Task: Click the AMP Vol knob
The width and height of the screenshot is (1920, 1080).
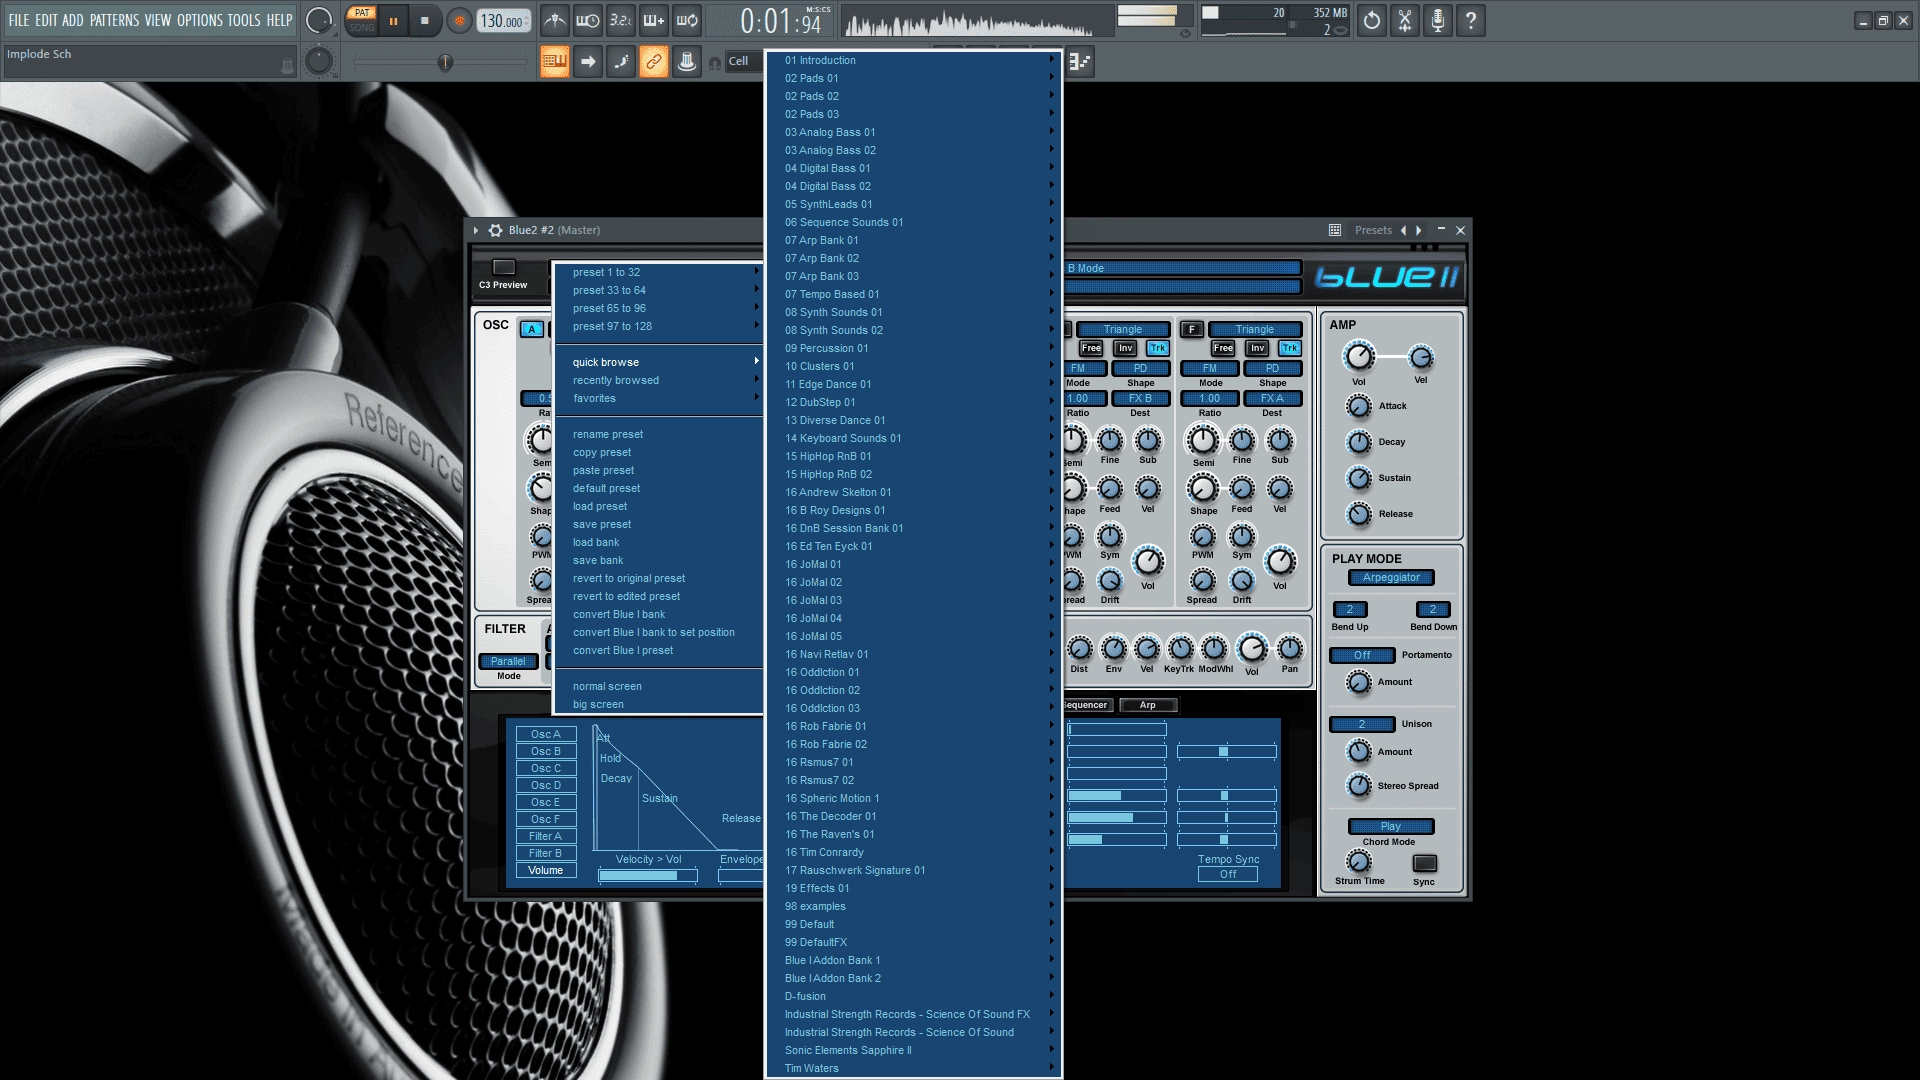Action: [1358, 356]
